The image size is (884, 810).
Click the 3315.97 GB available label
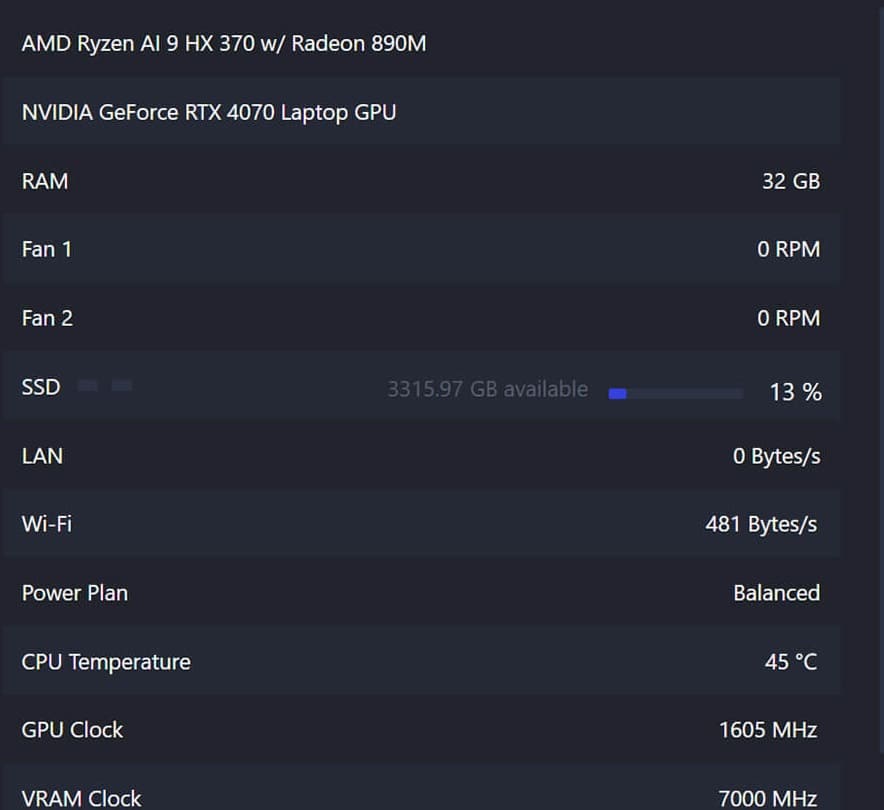pyautogui.click(x=487, y=389)
